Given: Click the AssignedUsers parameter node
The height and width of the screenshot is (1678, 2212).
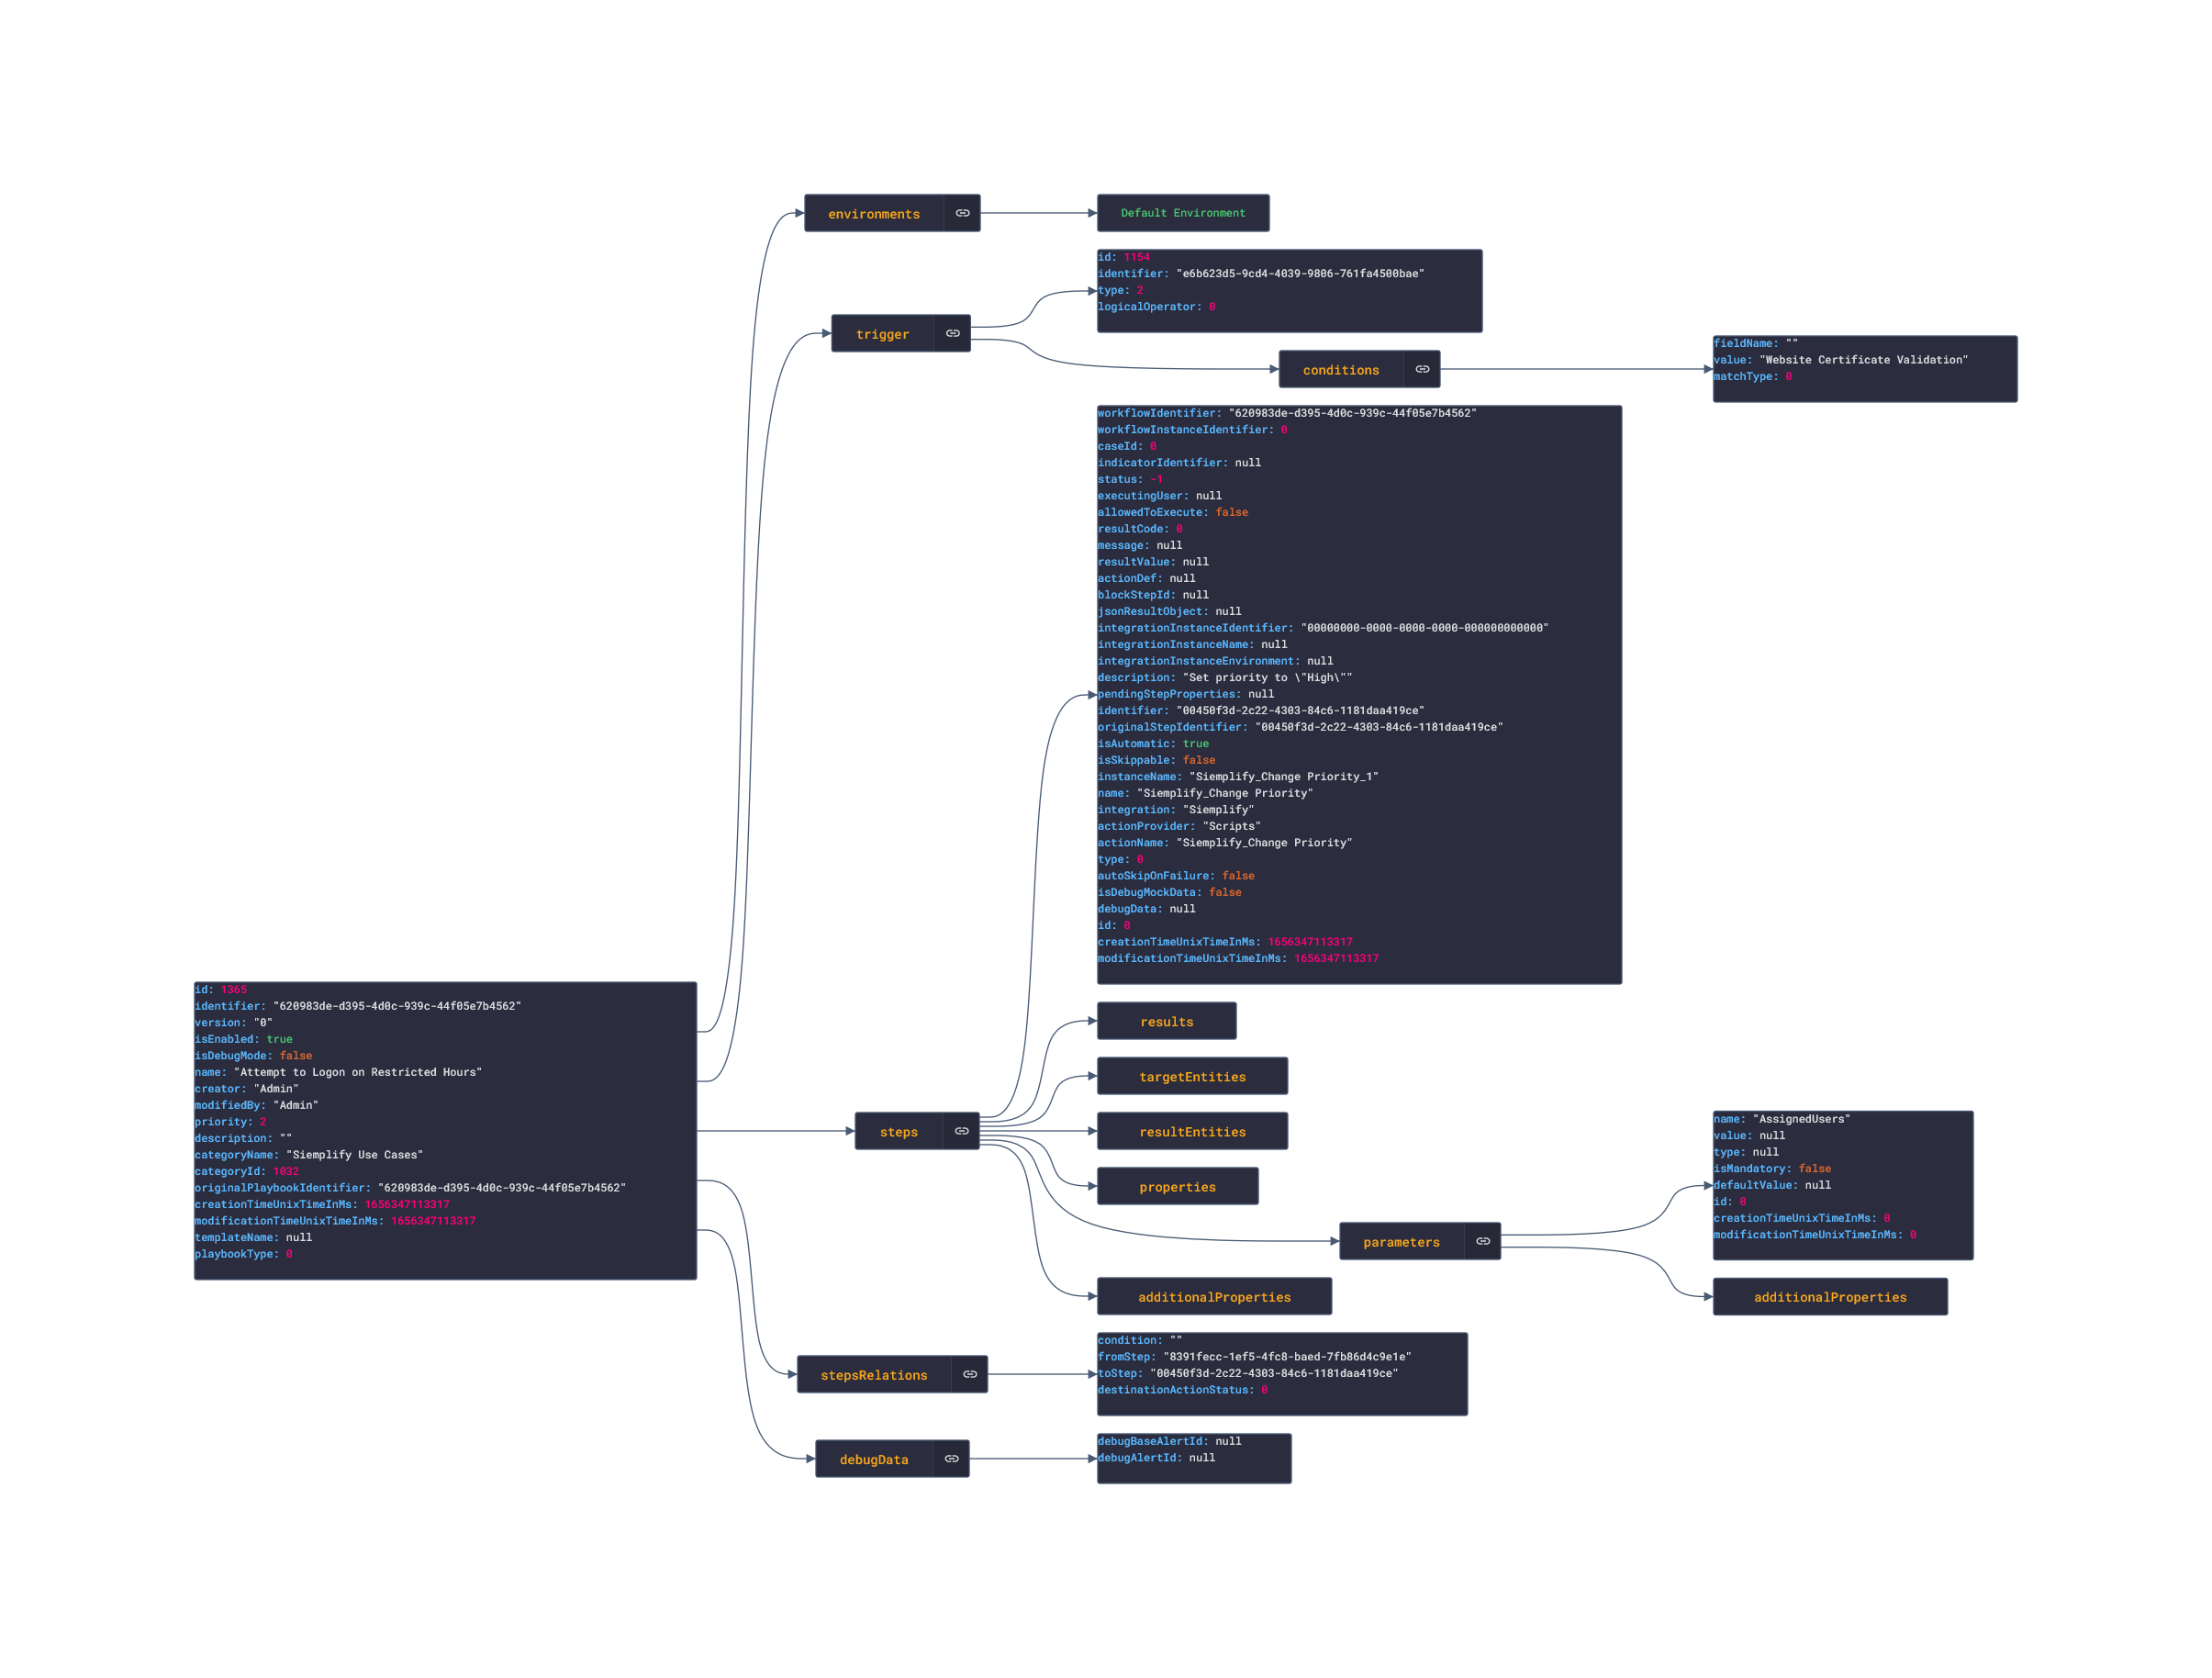Looking at the screenshot, I should [1842, 1185].
